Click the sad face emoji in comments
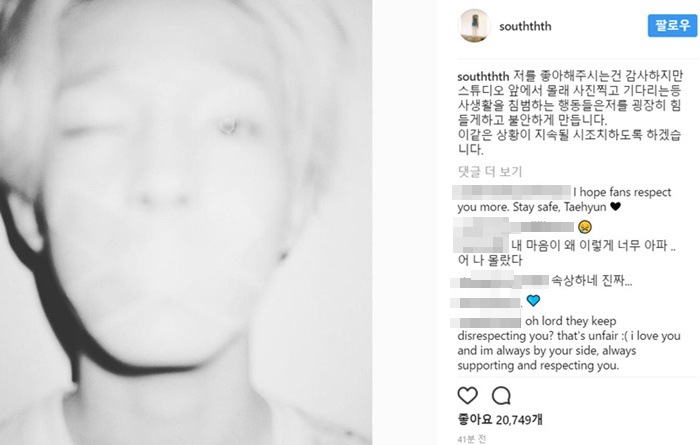Screen dimensions: 700x445 [x=584, y=227]
